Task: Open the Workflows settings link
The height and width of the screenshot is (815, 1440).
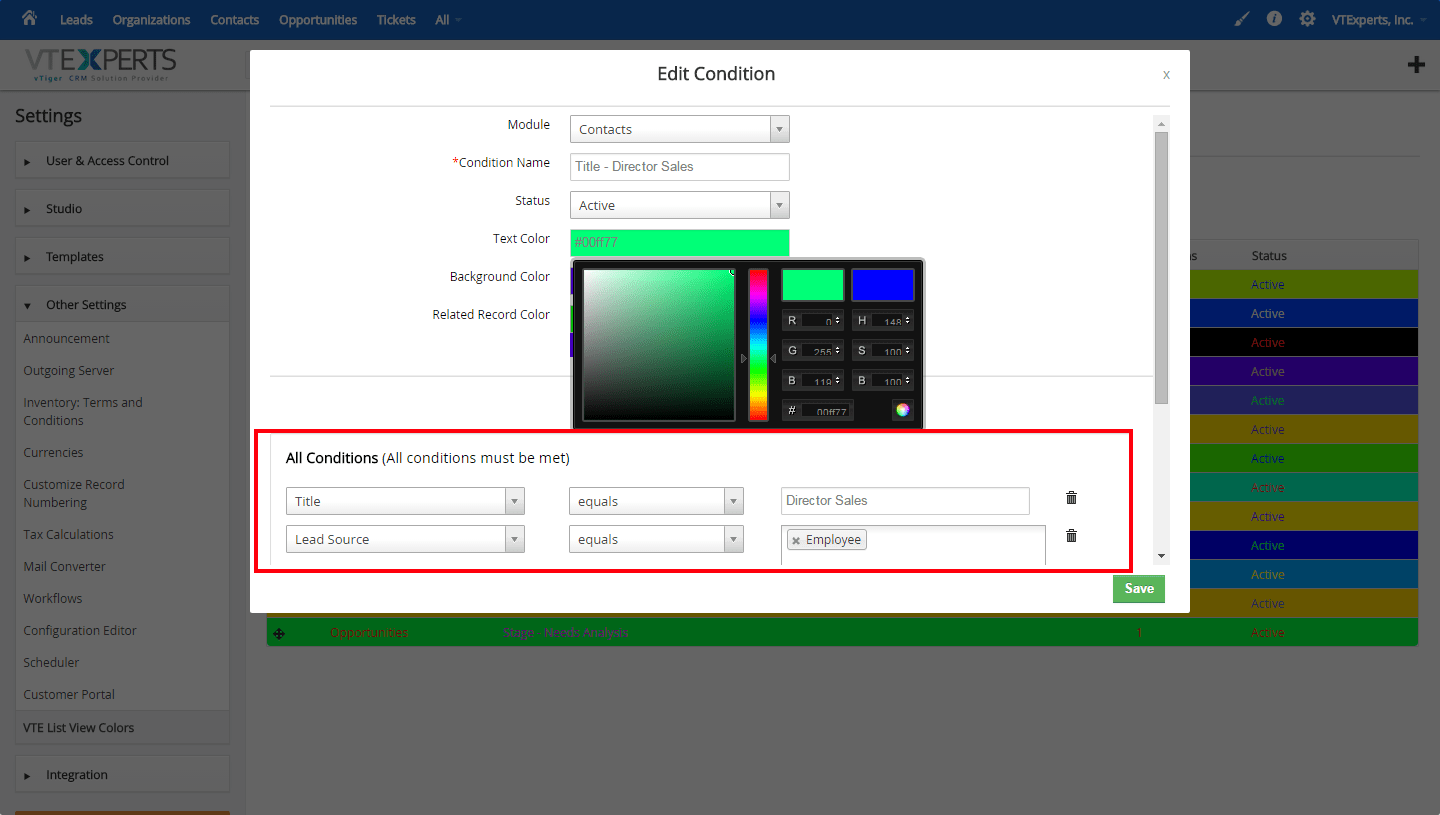Action: [x=52, y=598]
